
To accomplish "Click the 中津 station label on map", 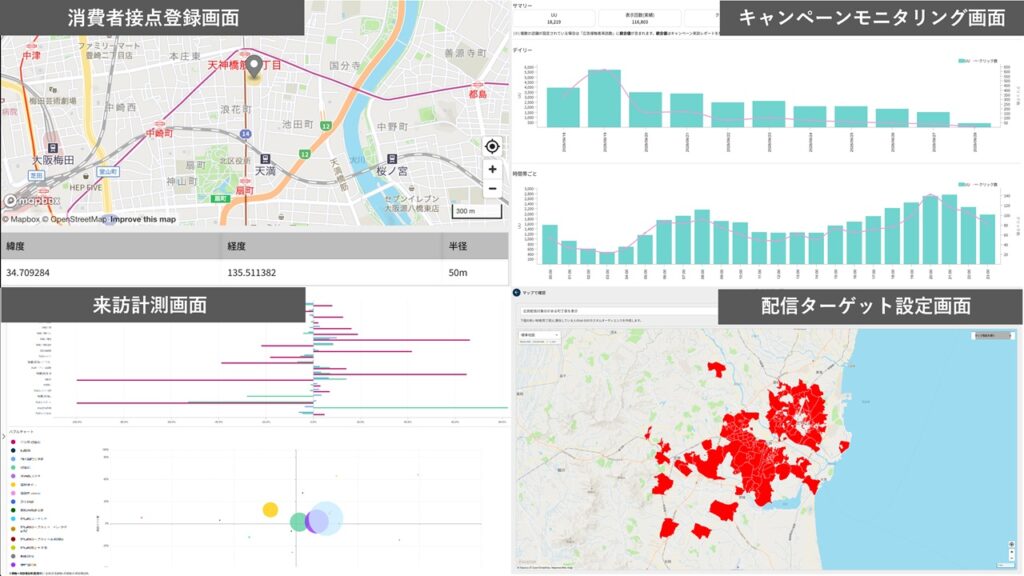I will (31, 56).
